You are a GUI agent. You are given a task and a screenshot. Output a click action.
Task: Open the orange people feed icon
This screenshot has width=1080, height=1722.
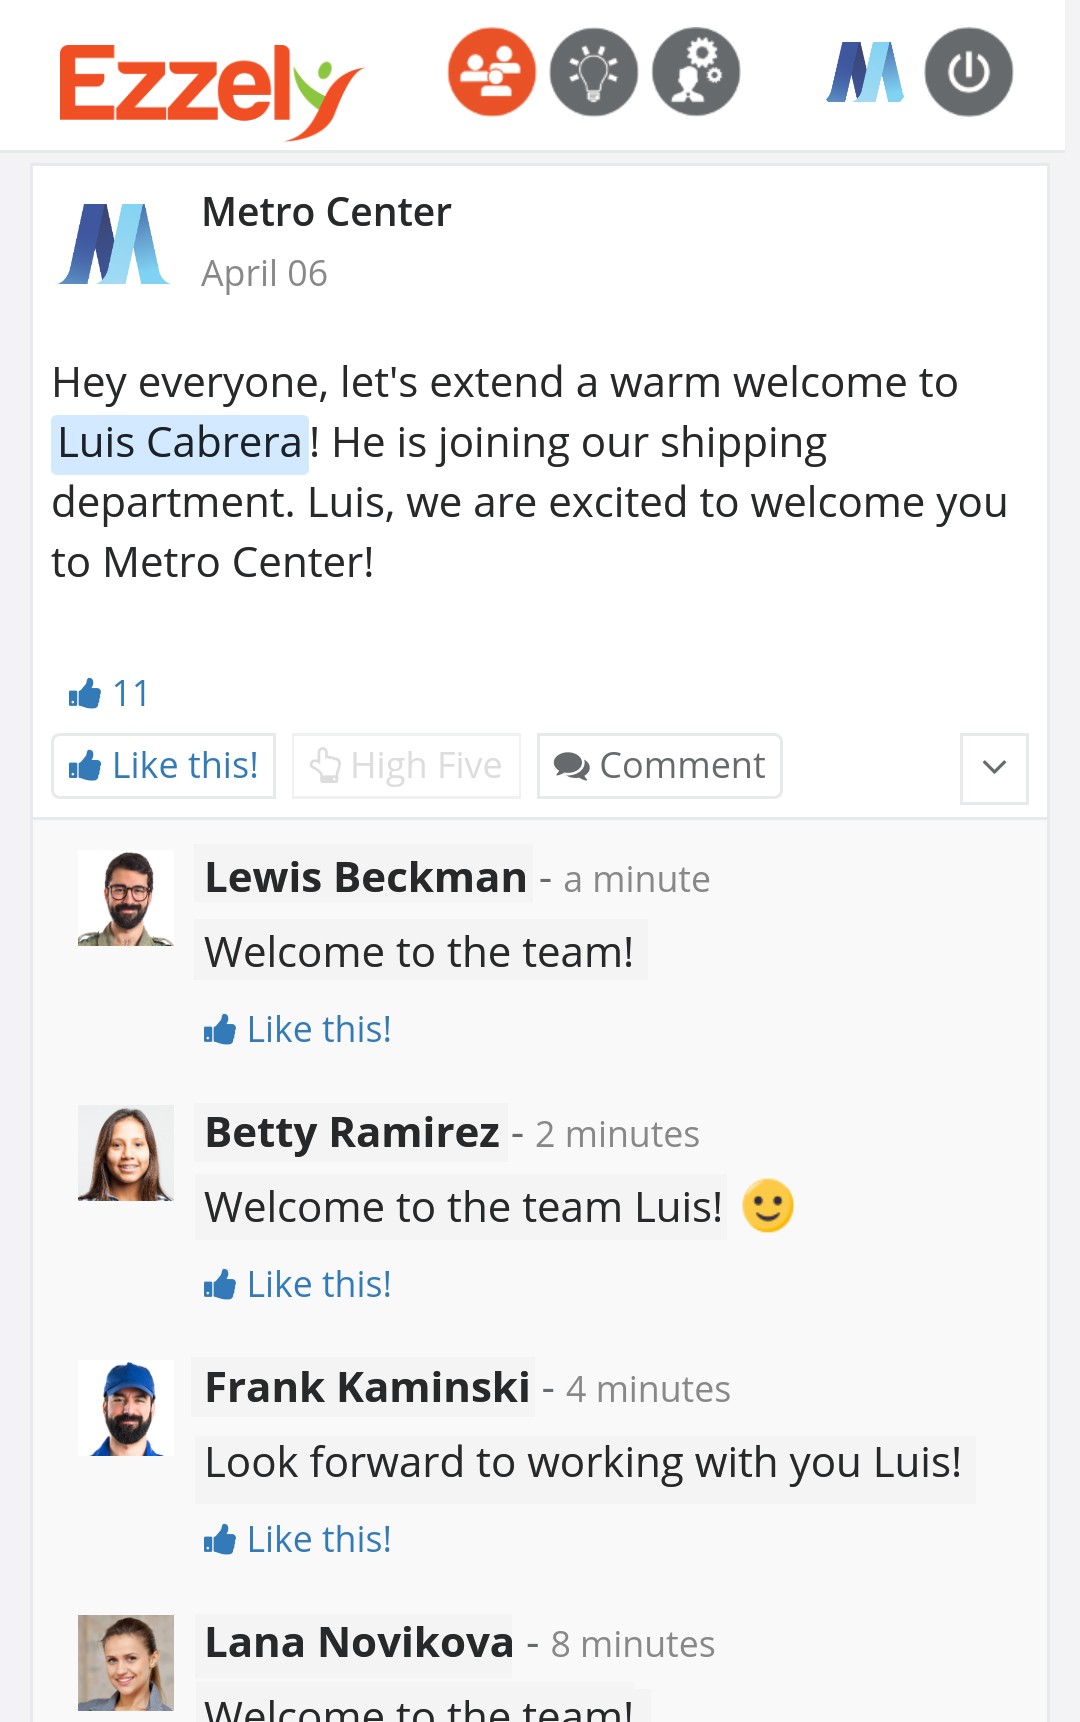point(491,72)
